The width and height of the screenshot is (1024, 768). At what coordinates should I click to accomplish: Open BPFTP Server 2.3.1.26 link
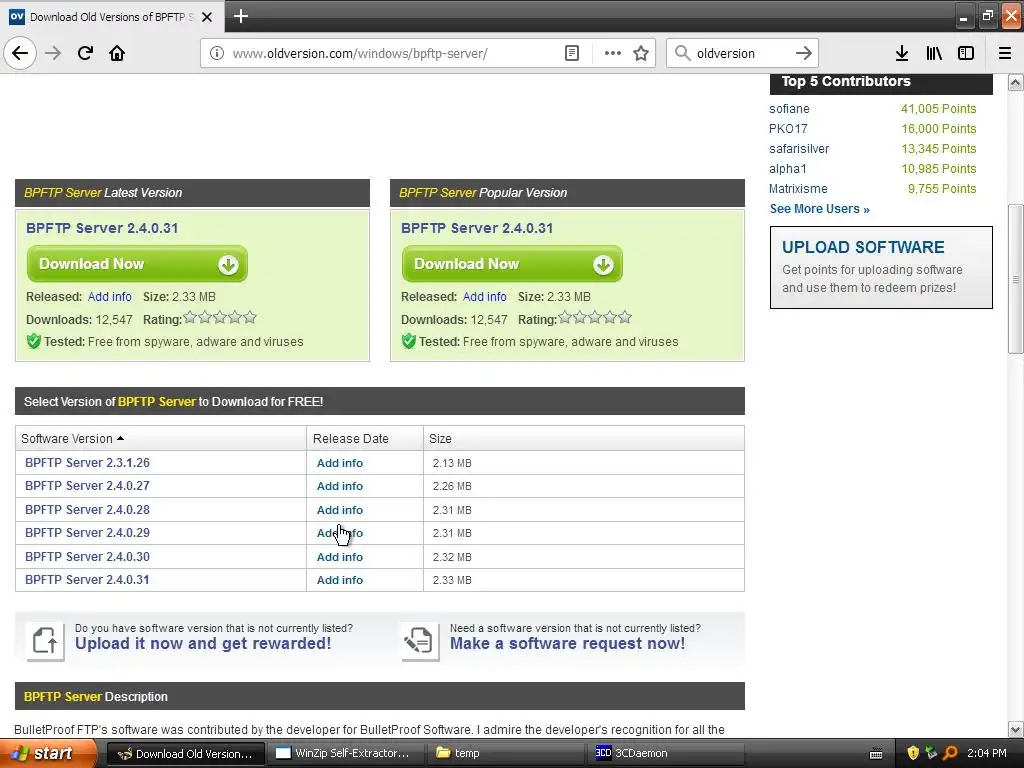click(x=87, y=462)
